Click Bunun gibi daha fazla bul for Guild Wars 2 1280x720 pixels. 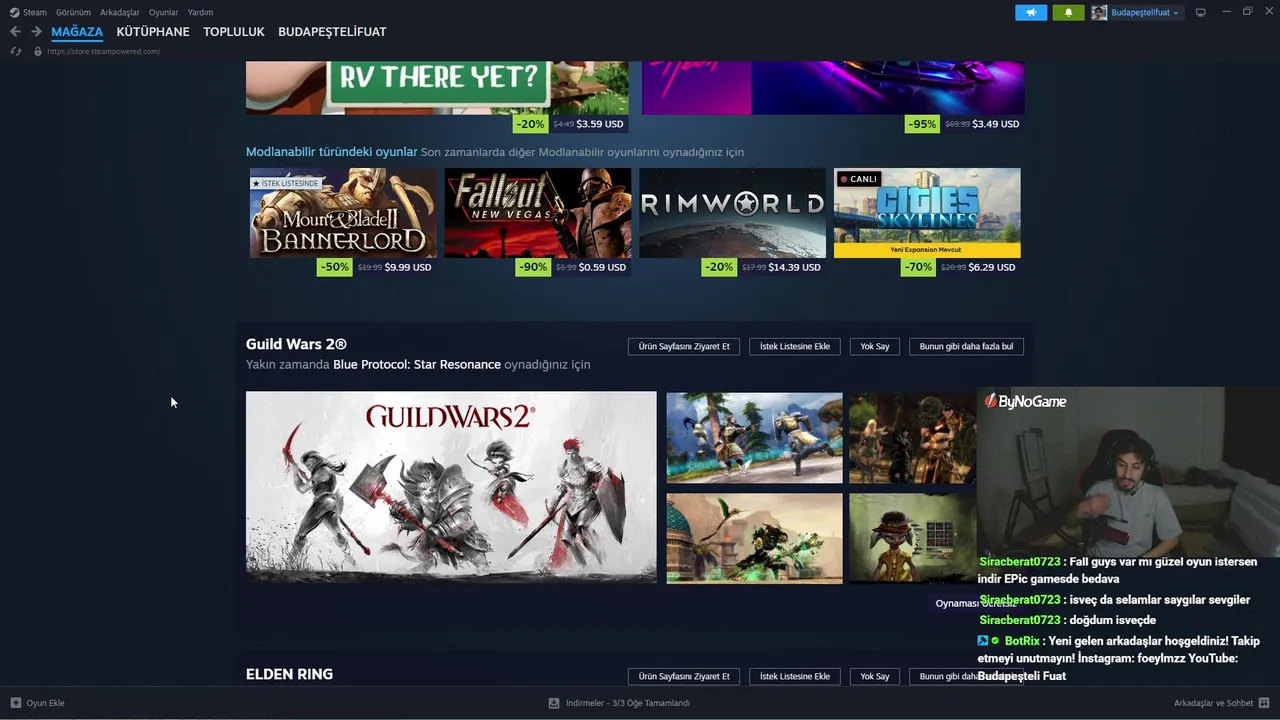tap(966, 346)
